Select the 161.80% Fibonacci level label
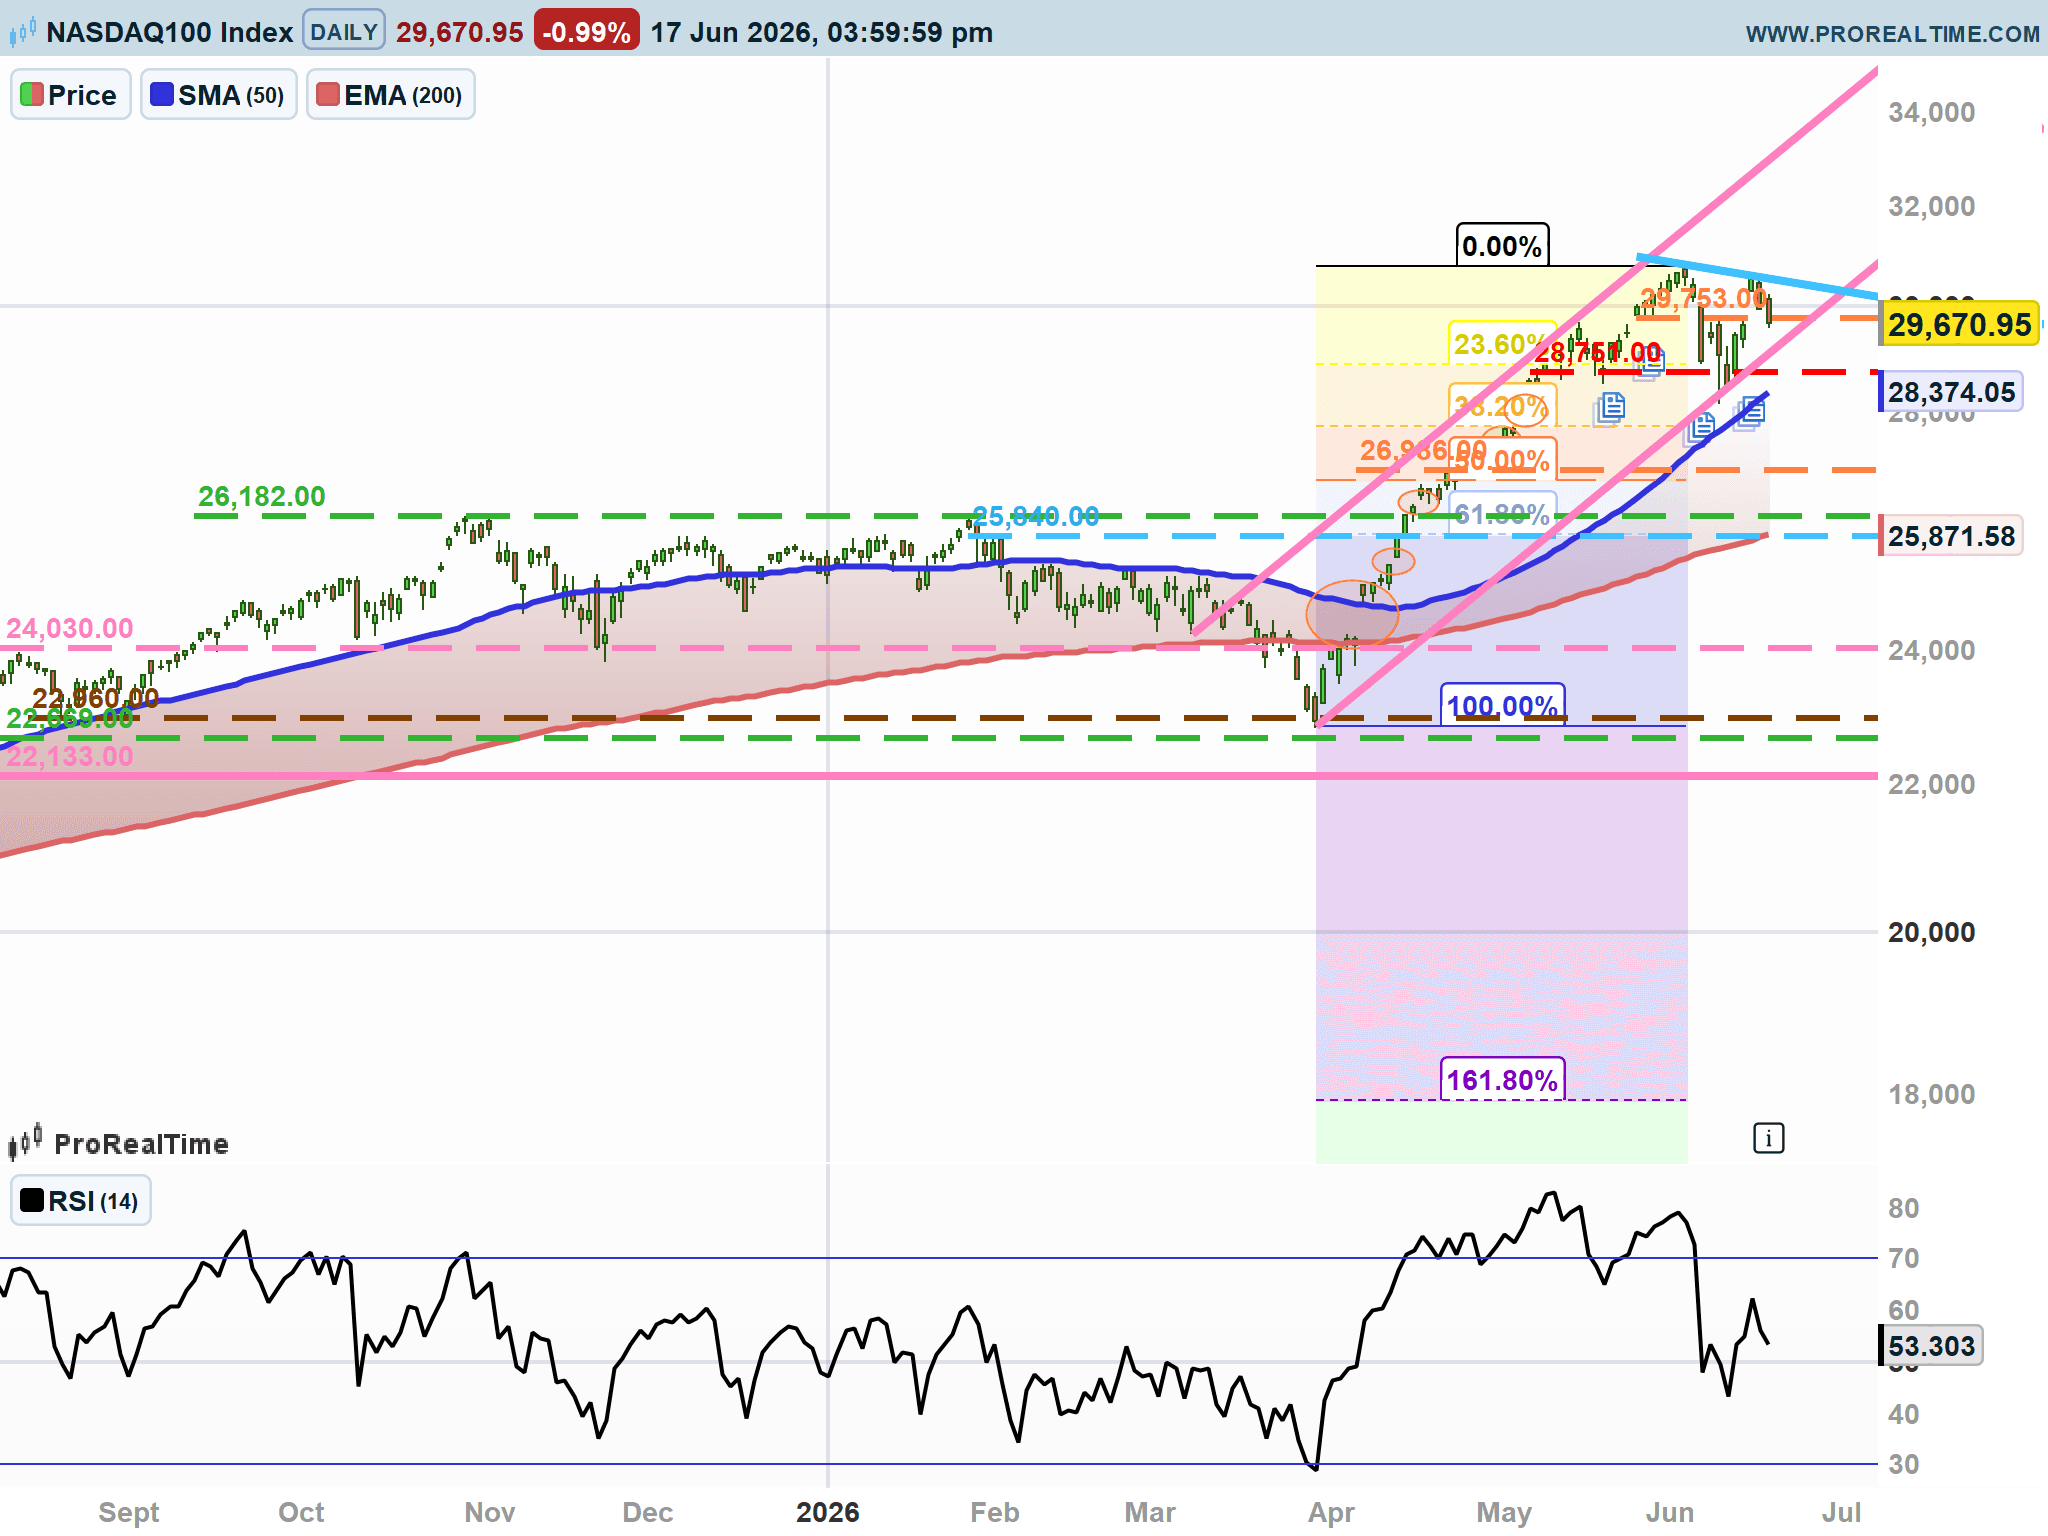 point(1502,1079)
